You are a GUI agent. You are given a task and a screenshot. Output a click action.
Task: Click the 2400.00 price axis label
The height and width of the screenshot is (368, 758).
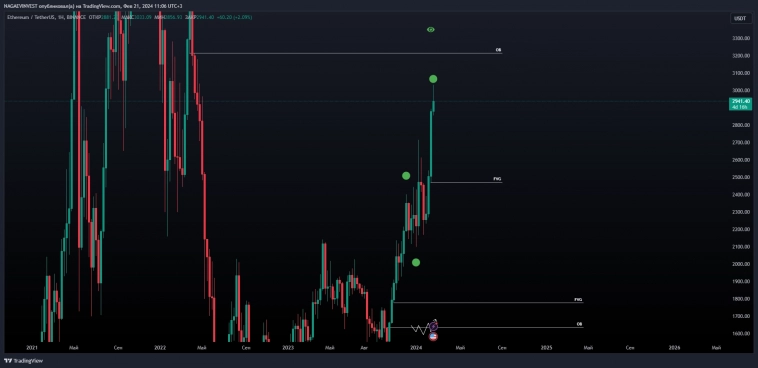click(741, 195)
